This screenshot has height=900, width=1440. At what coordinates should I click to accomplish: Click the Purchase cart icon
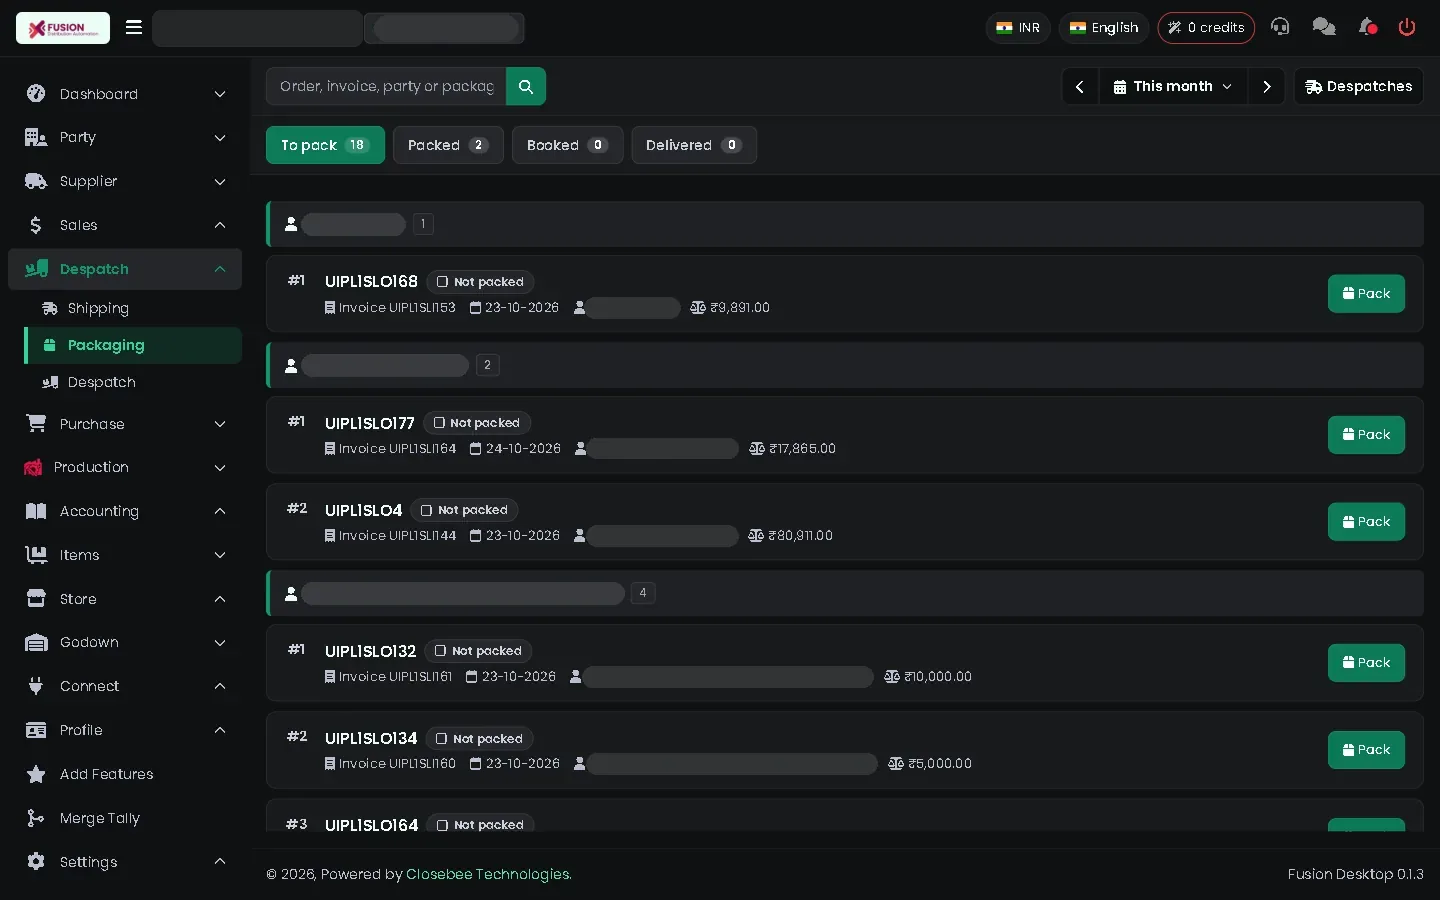36,424
